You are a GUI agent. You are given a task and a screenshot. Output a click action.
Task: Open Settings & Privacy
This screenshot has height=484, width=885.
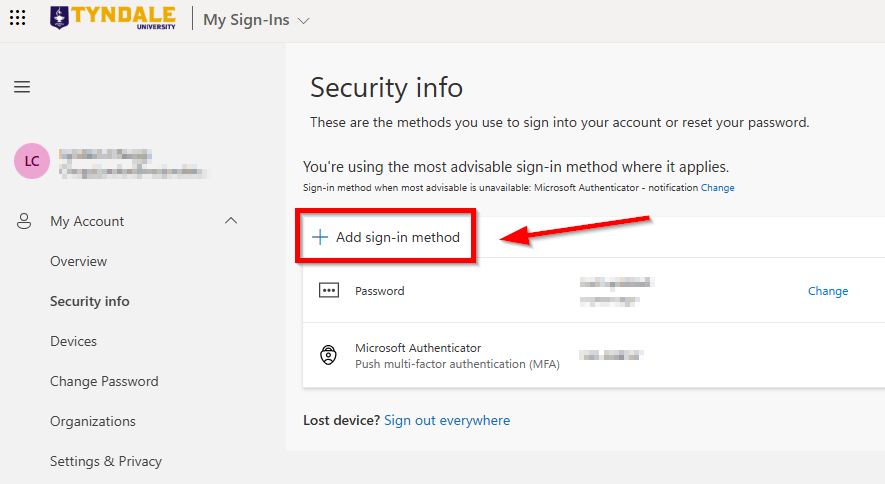106,461
